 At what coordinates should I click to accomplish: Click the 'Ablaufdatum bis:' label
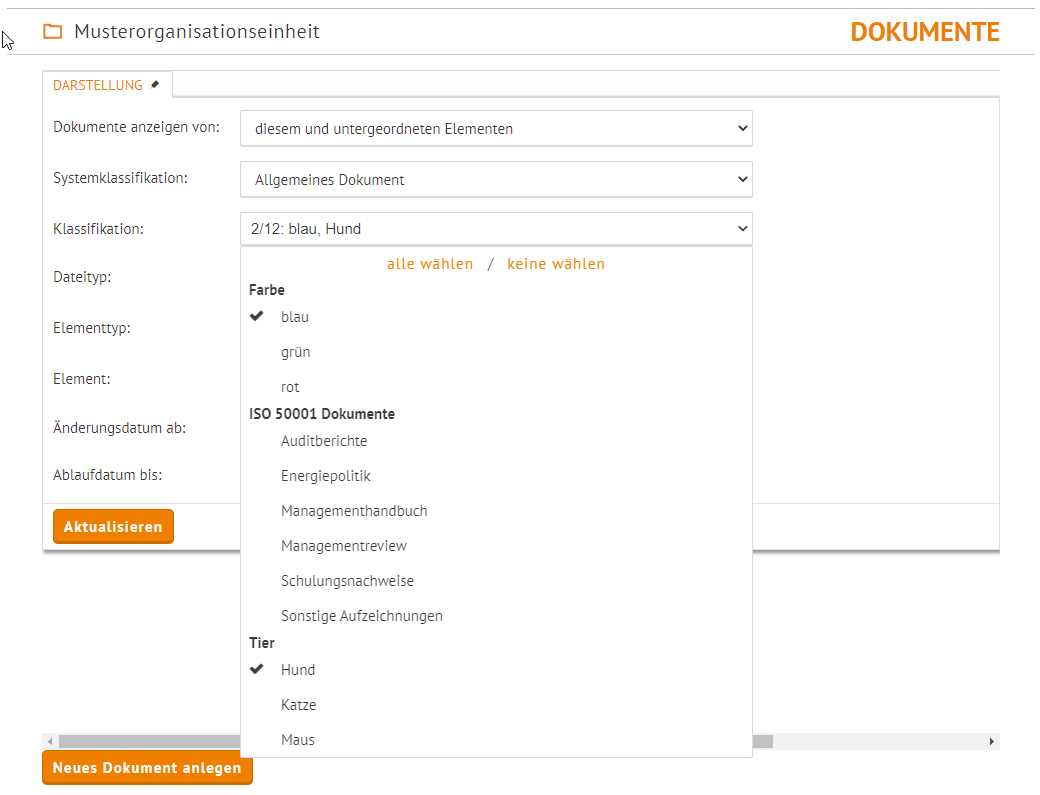pyautogui.click(x=107, y=475)
